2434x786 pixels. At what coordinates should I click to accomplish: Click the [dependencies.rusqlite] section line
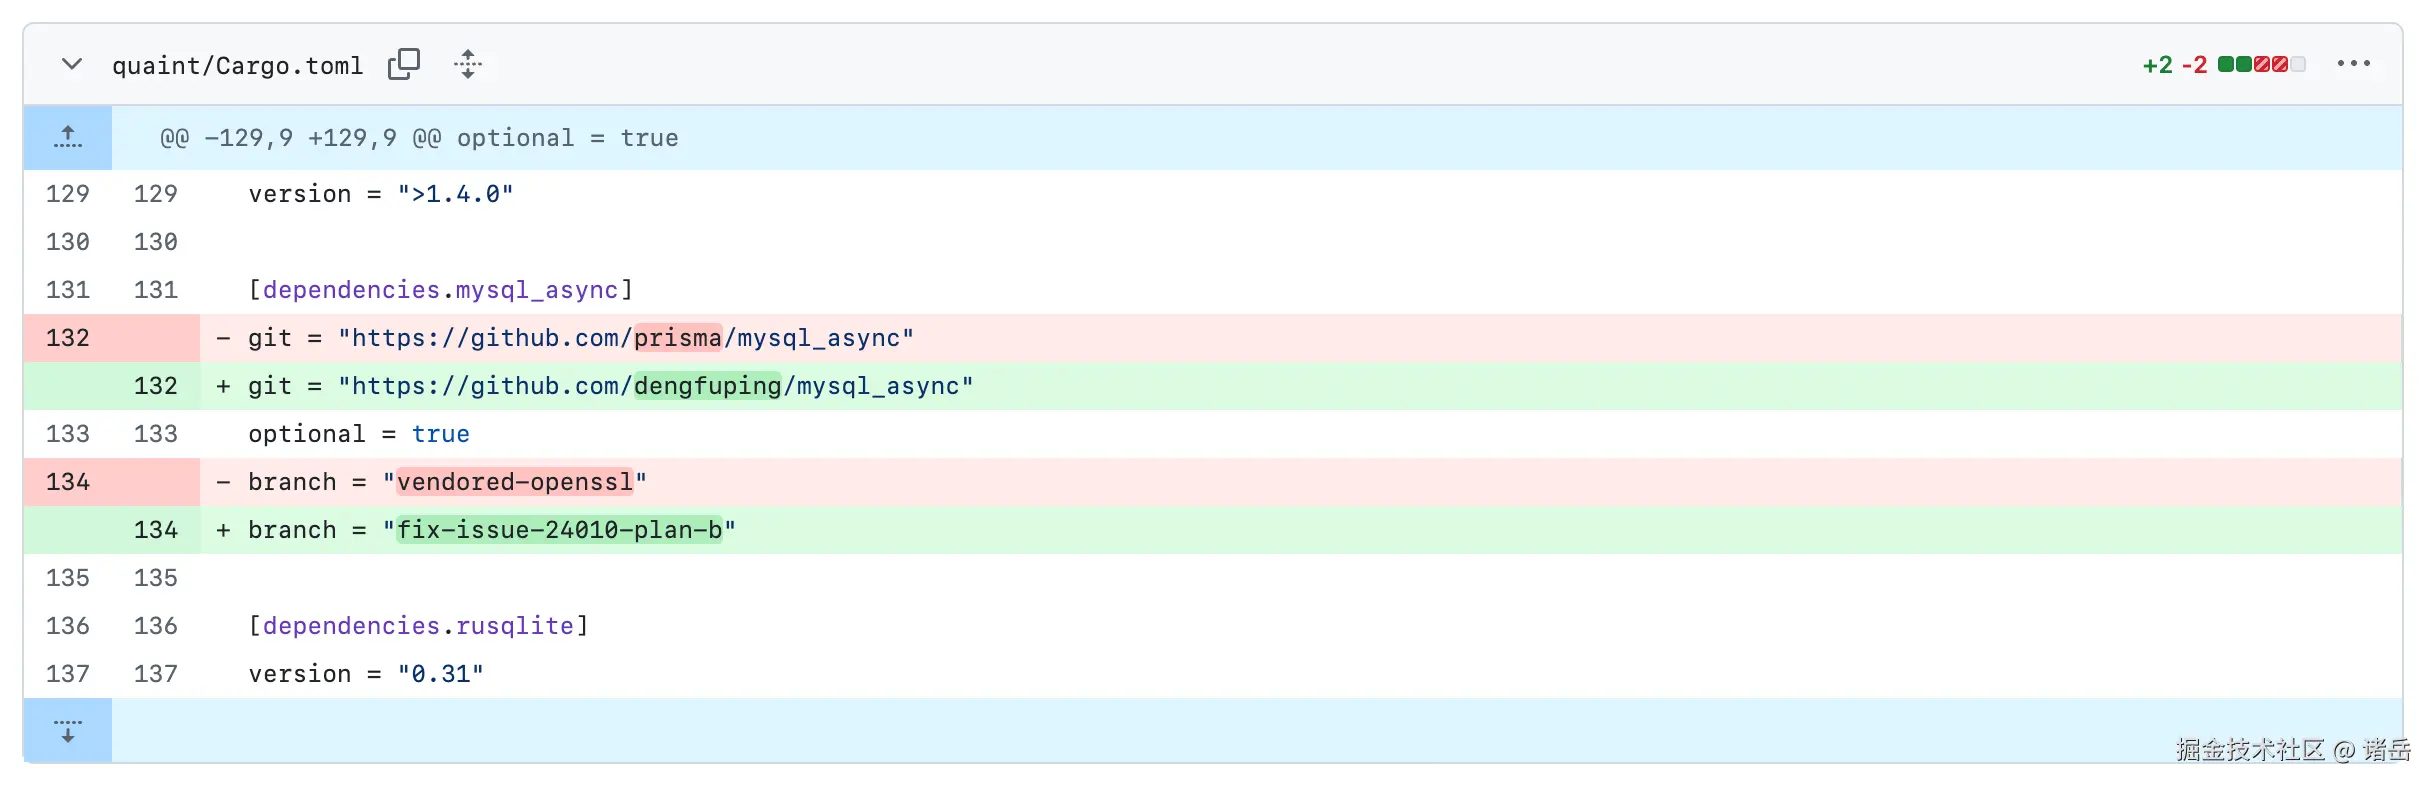418,626
